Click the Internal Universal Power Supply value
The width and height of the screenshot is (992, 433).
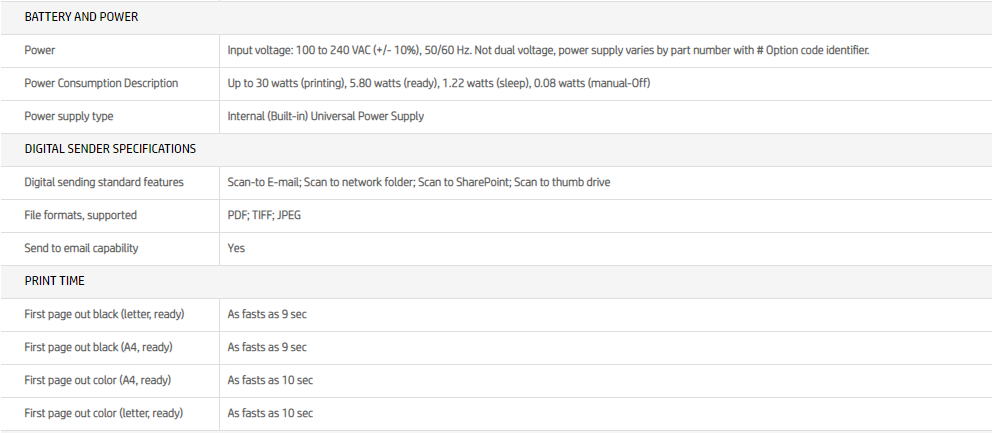pos(325,116)
